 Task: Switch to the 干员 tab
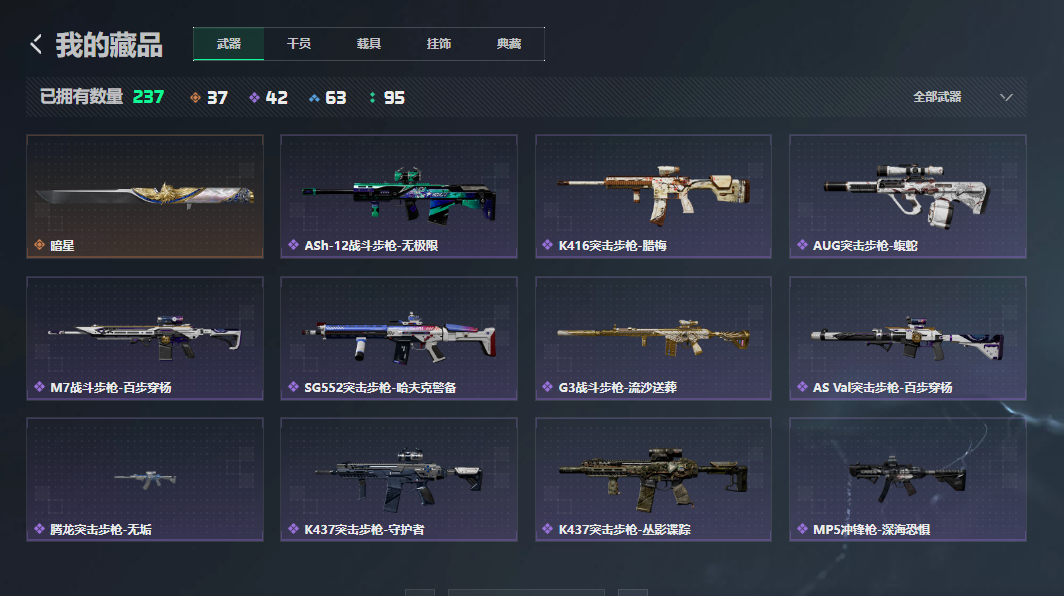tap(299, 44)
